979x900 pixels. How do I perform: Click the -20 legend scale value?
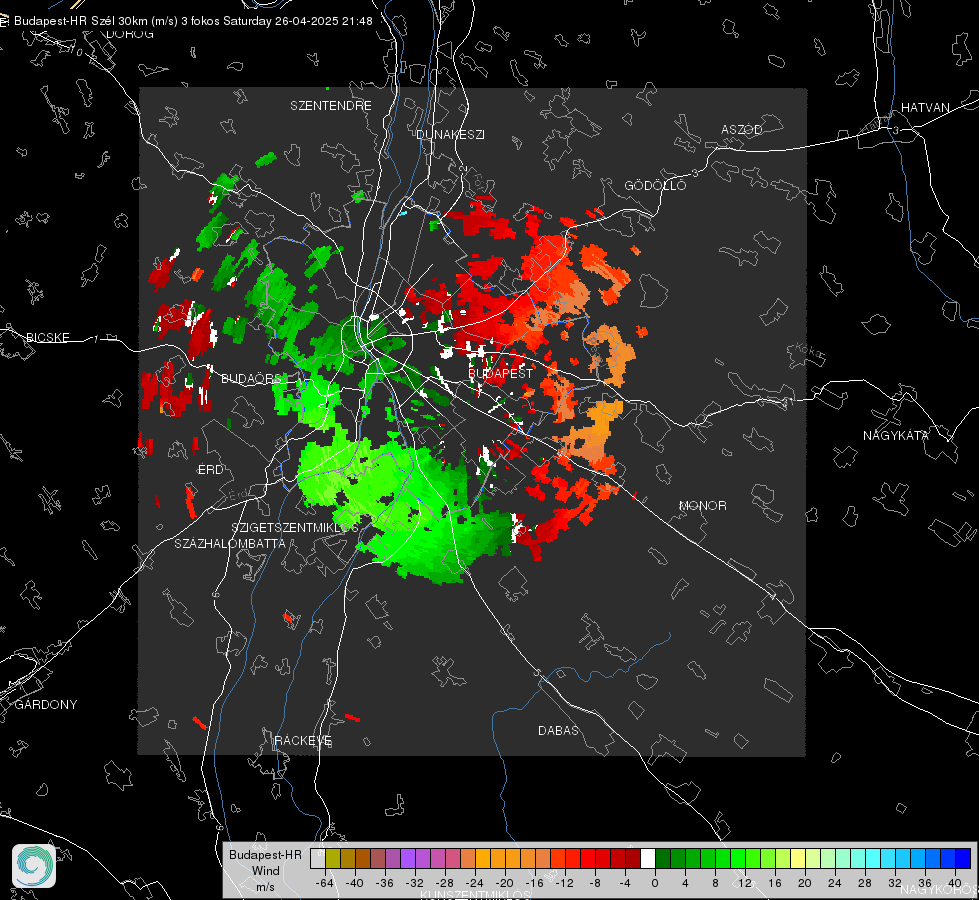click(x=504, y=883)
